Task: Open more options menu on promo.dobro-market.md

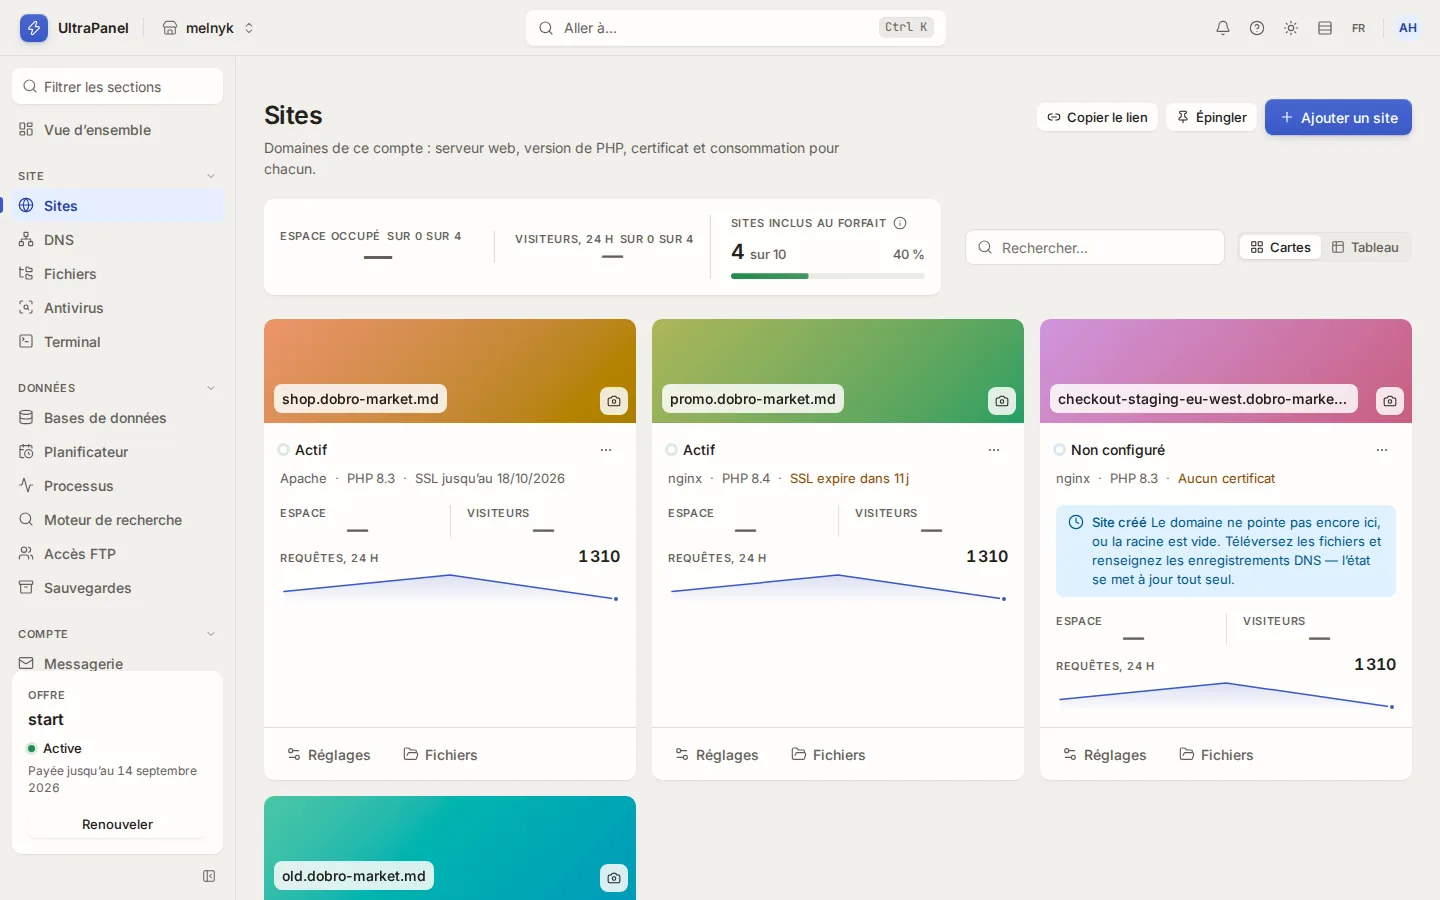Action: pyautogui.click(x=994, y=450)
